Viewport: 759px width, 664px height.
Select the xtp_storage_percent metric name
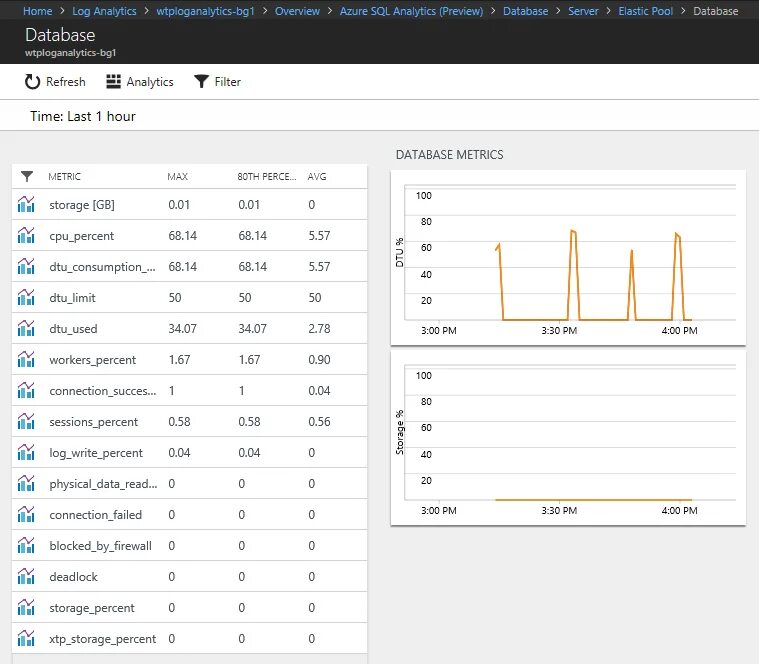tap(103, 638)
